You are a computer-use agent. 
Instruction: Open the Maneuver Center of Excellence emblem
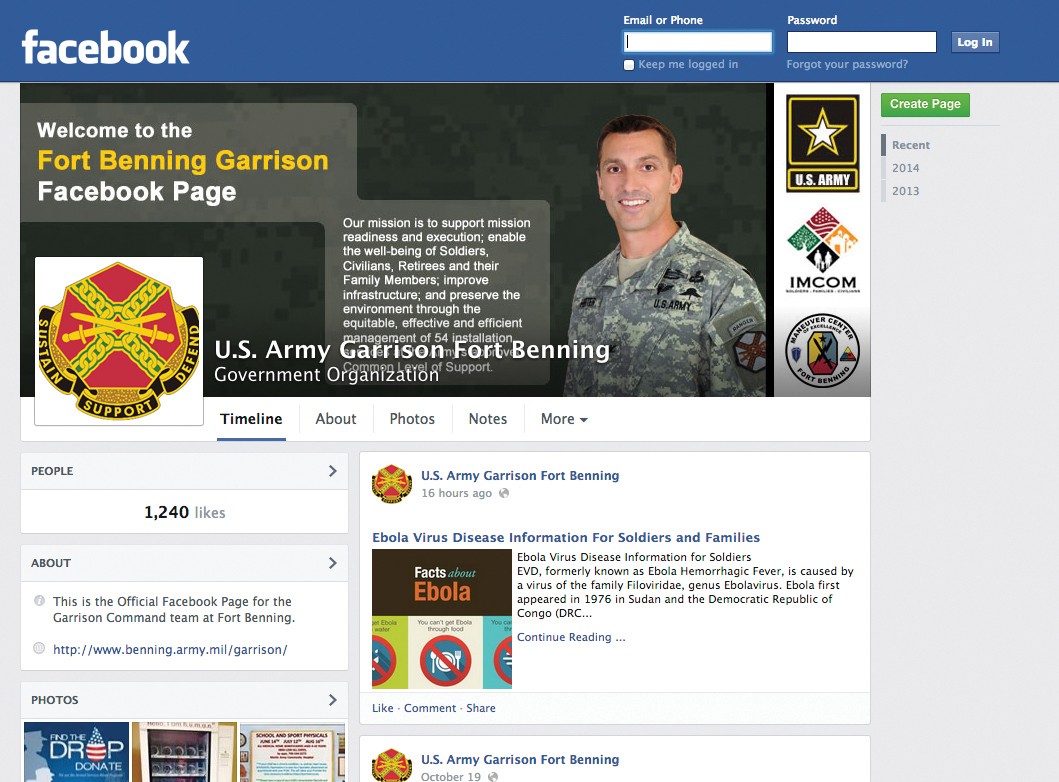click(823, 350)
